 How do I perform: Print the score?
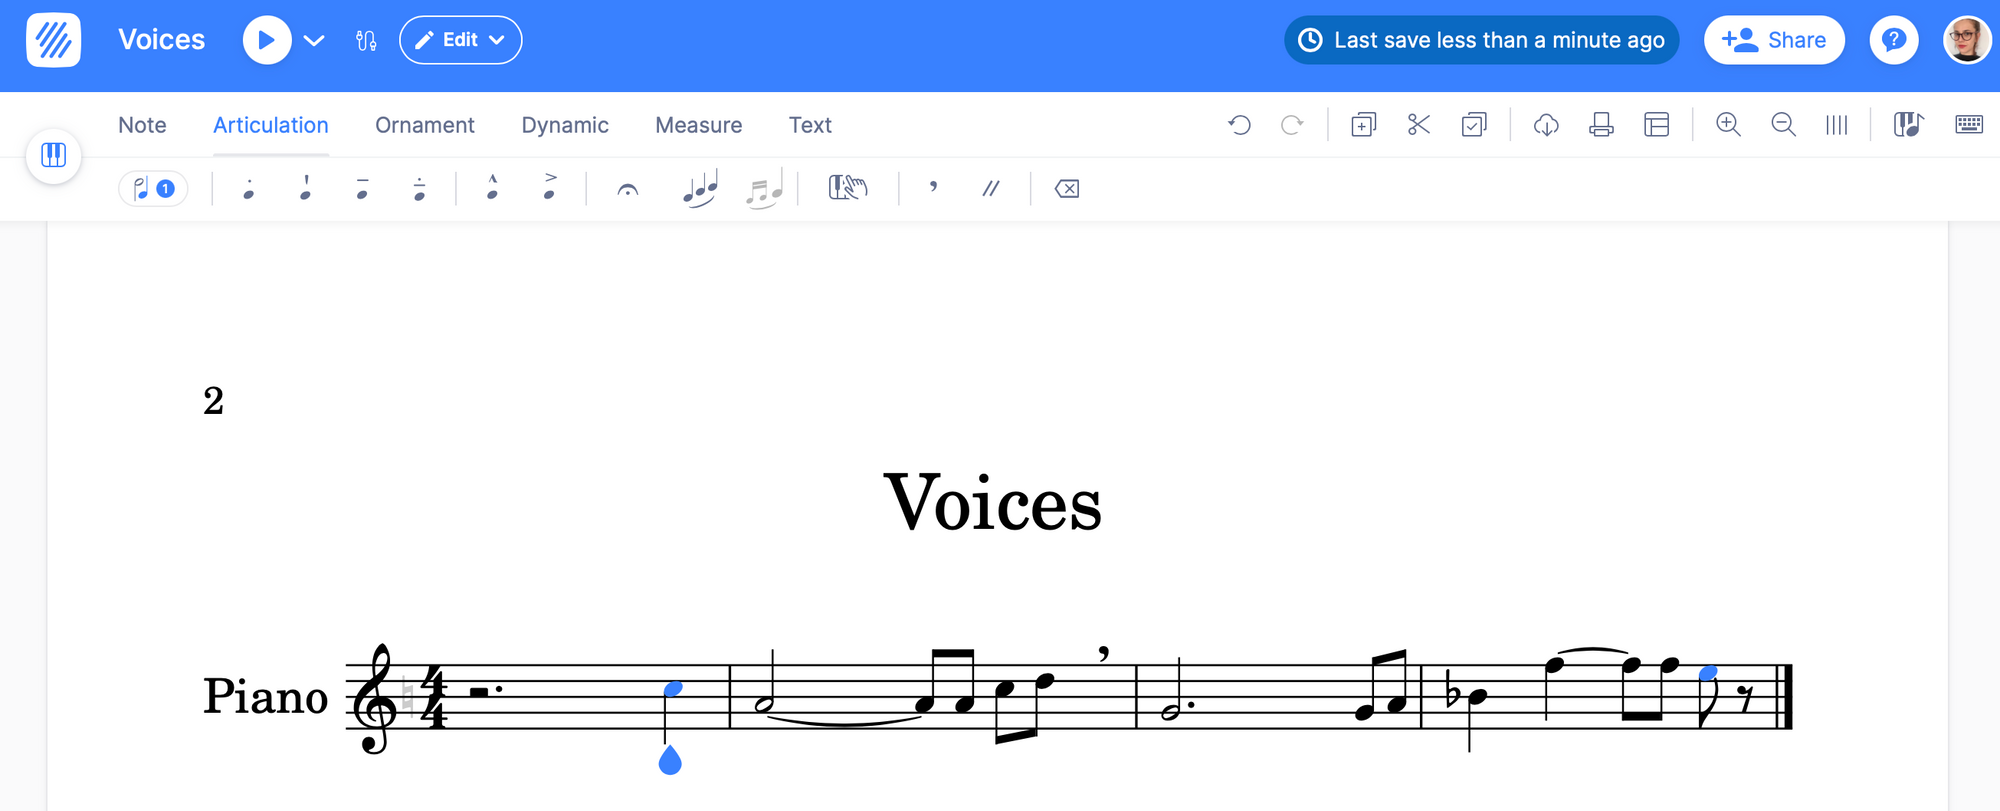click(1602, 125)
